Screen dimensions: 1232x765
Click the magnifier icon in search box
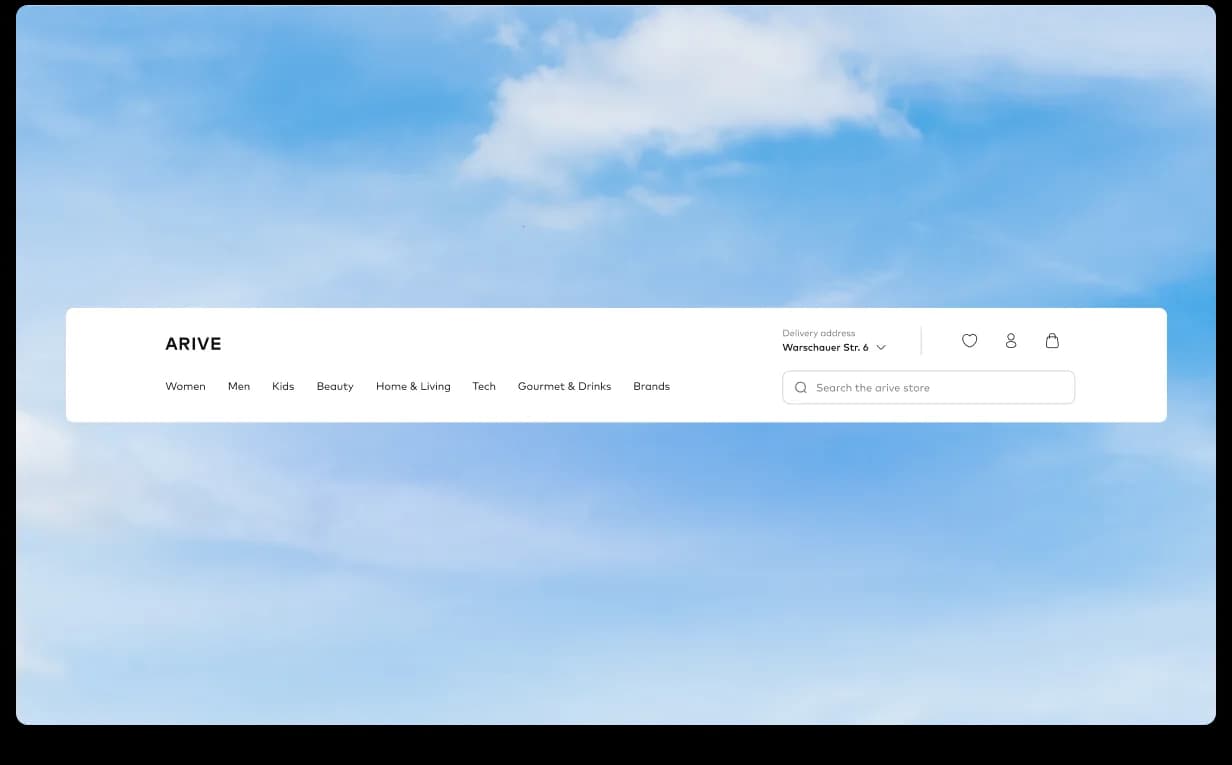[801, 388]
